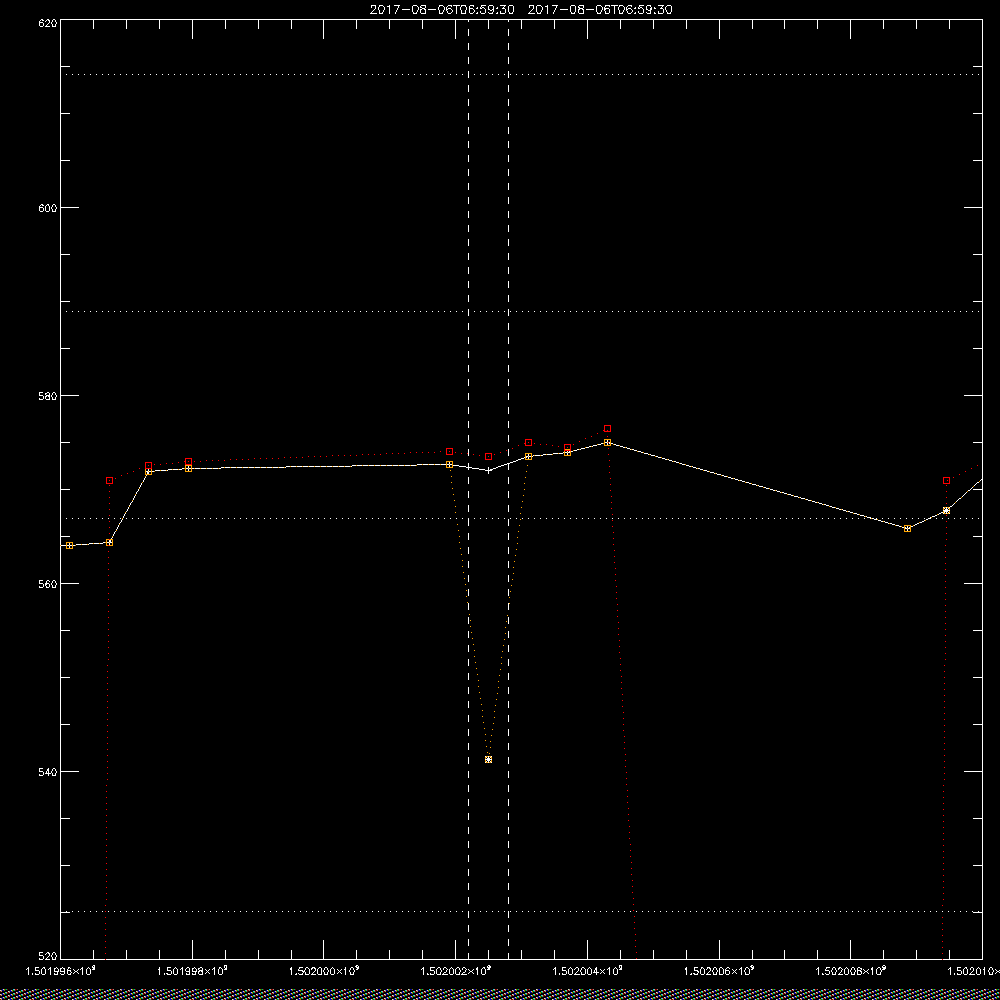The height and width of the screenshot is (1000, 1000).
Task: Click the 1.502006×10⁹ x-axis label
Action: pos(720,971)
